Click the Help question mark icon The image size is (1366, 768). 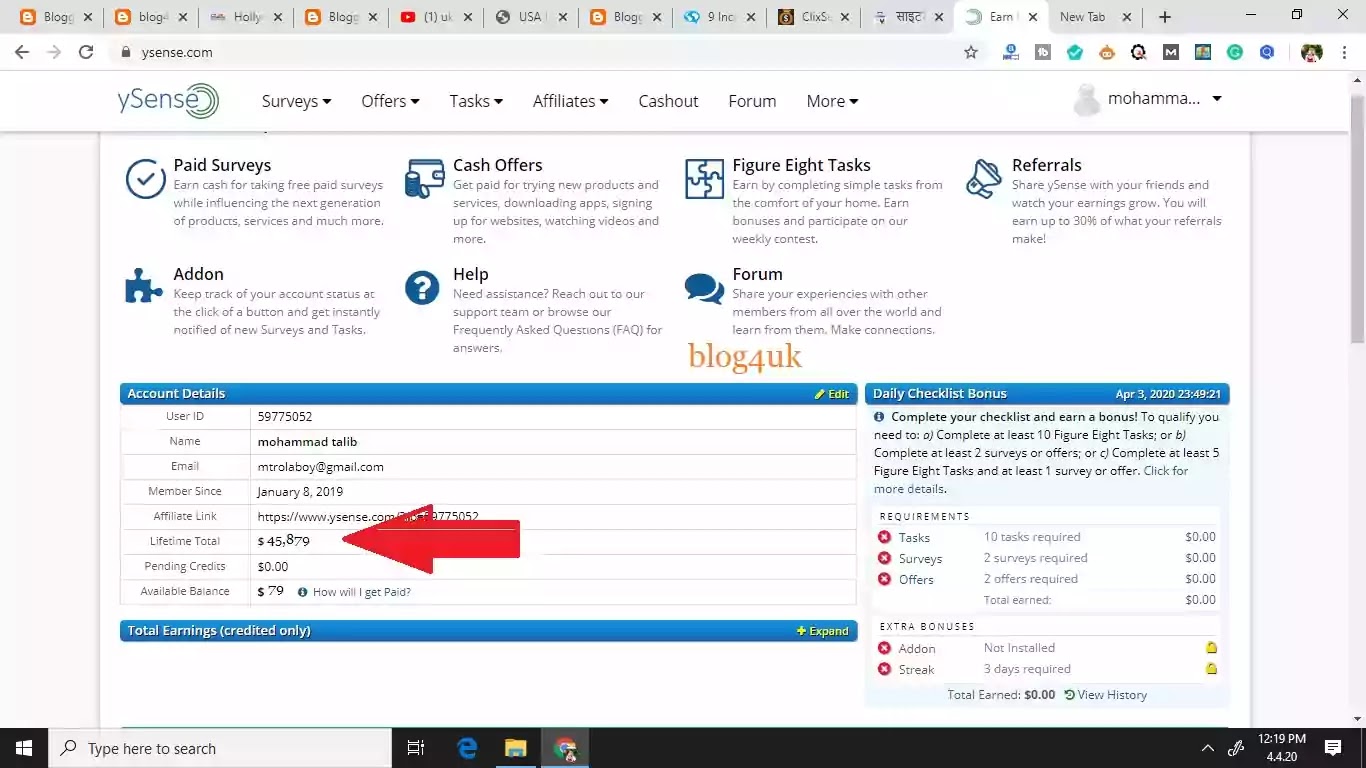423,288
